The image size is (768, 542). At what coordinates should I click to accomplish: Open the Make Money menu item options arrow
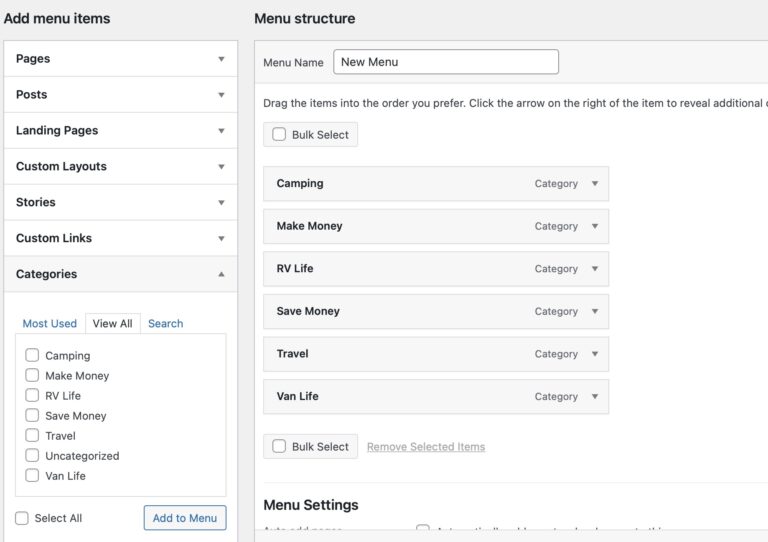tap(595, 226)
